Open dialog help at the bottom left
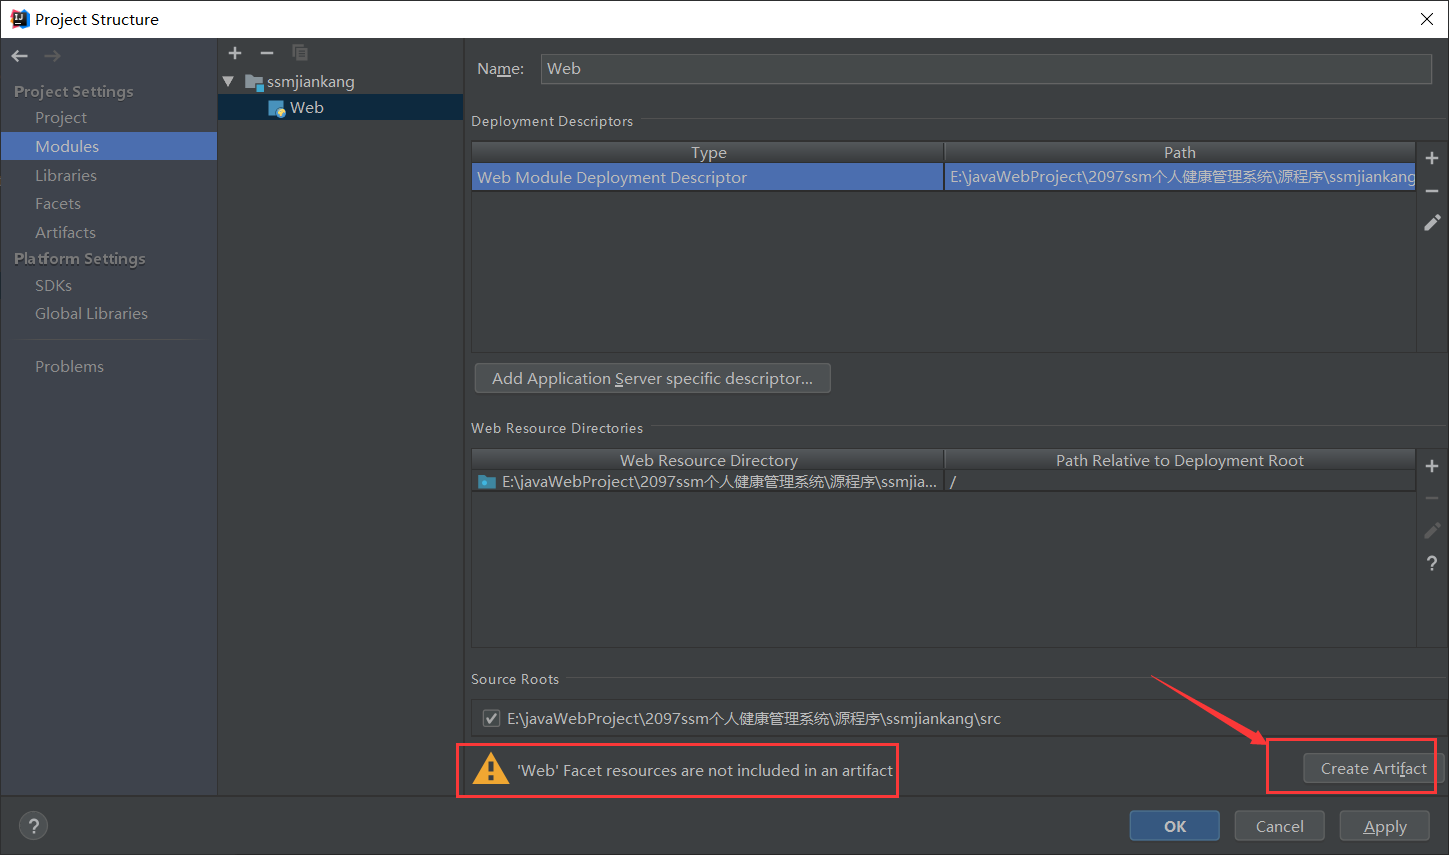 click(34, 826)
